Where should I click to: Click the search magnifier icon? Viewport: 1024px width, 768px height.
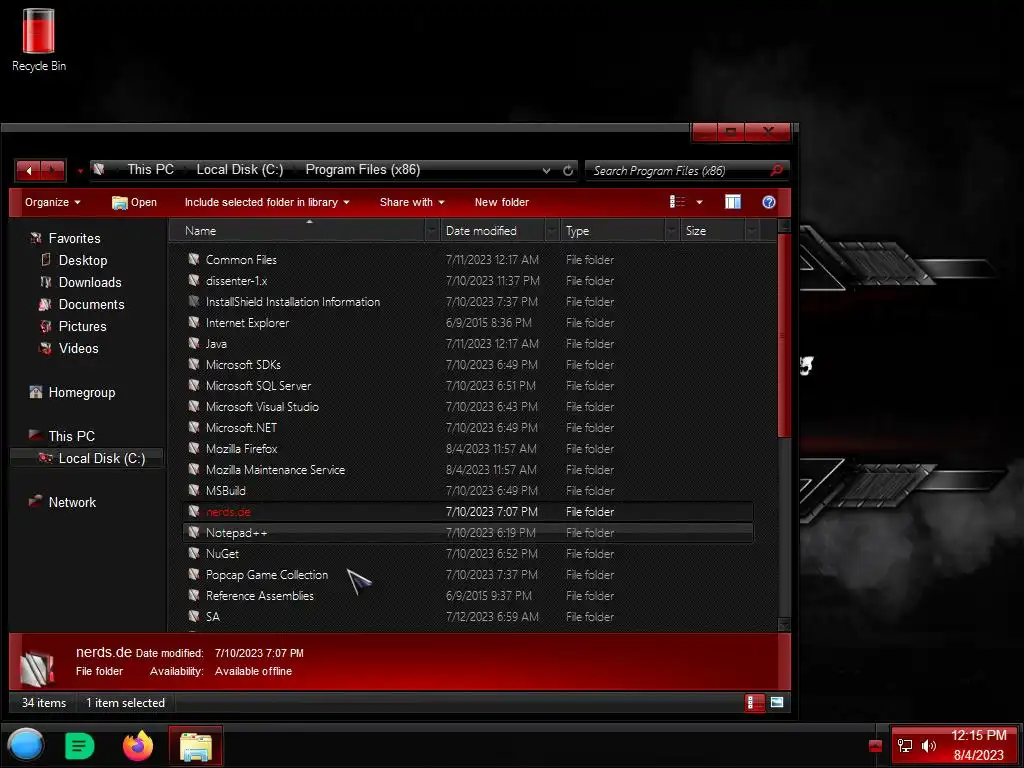click(x=776, y=170)
